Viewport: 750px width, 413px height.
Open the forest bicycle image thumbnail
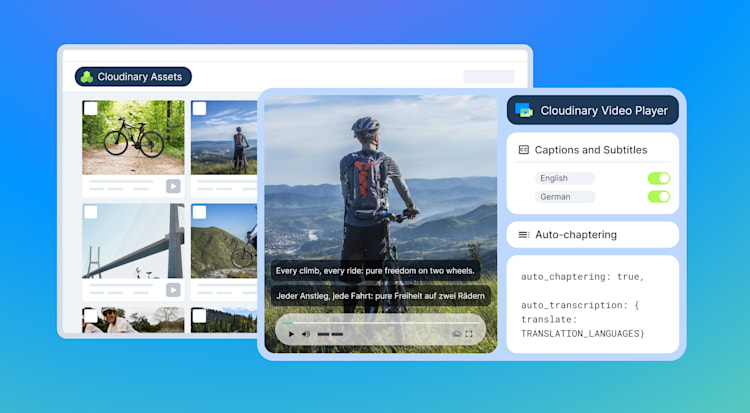click(x=133, y=137)
